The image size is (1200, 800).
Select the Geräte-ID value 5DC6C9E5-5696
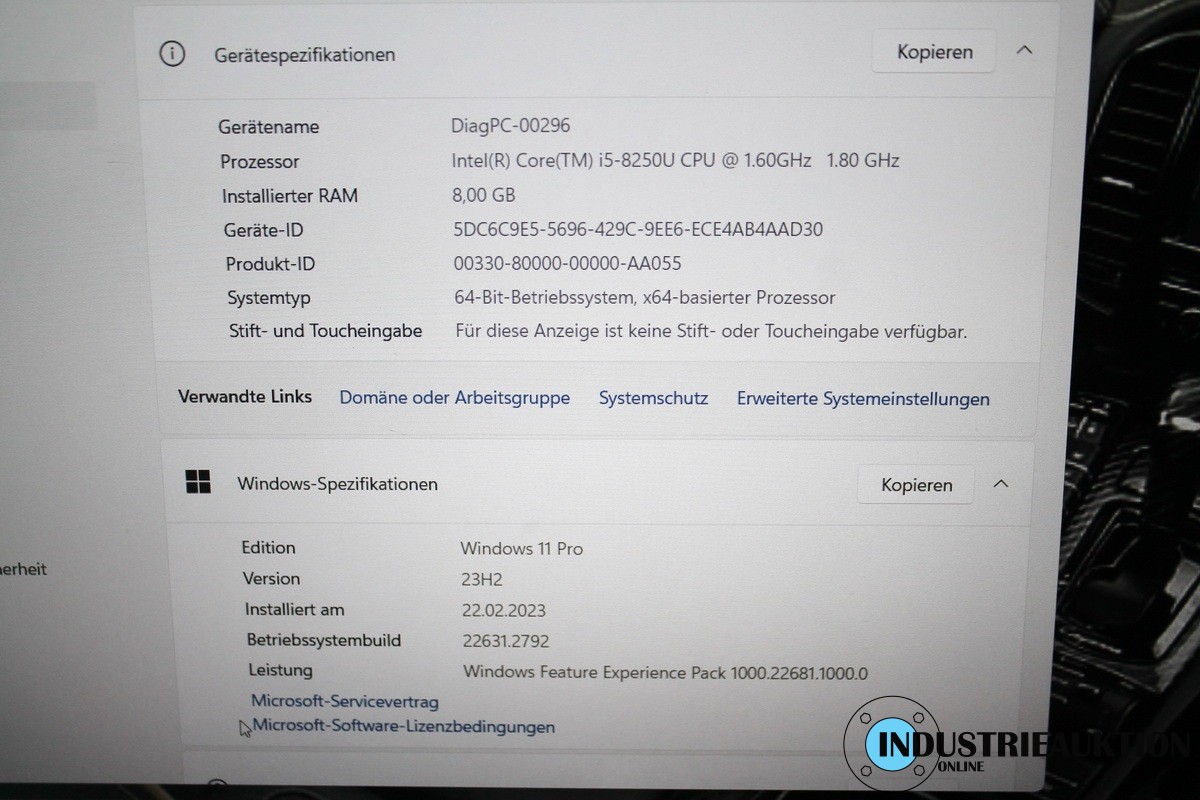click(638, 229)
